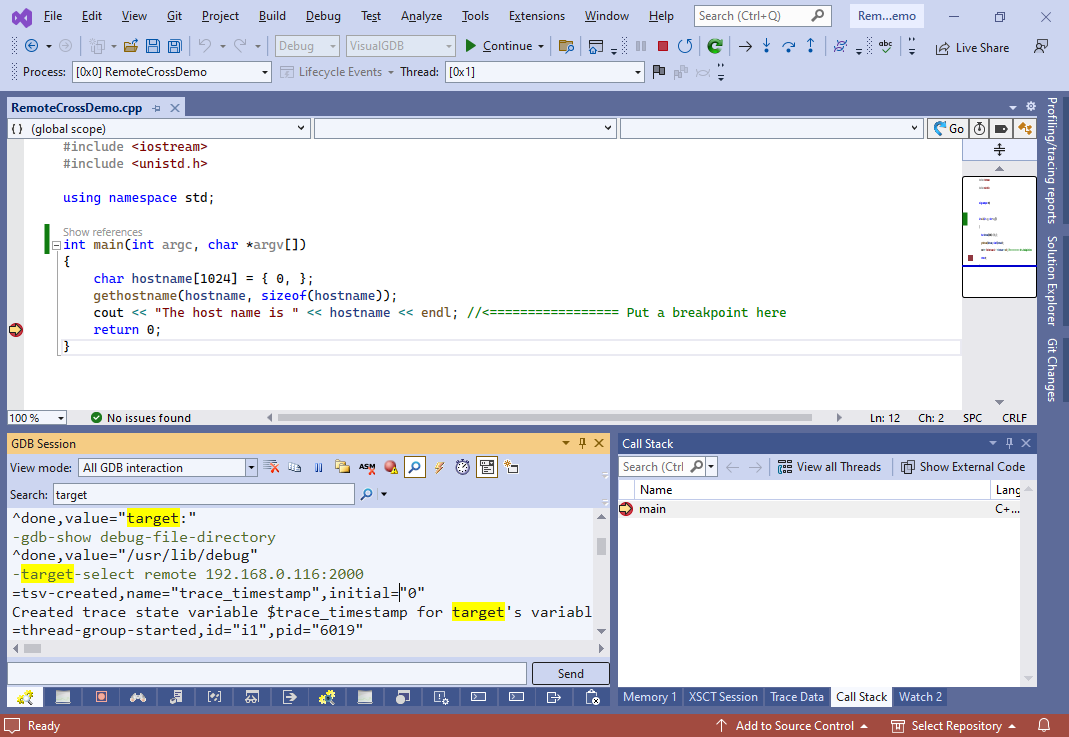Click the red Stop Debugging square
The width and height of the screenshot is (1069, 737).
[662, 46]
